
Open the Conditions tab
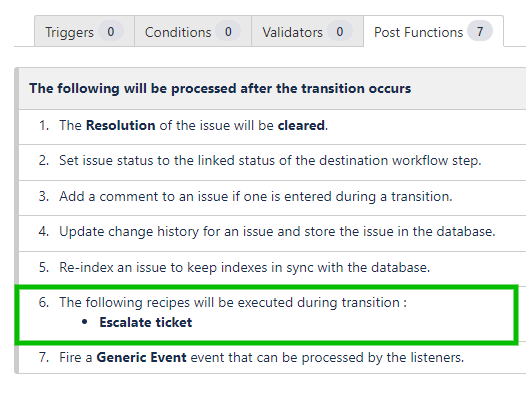click(193, 31)
